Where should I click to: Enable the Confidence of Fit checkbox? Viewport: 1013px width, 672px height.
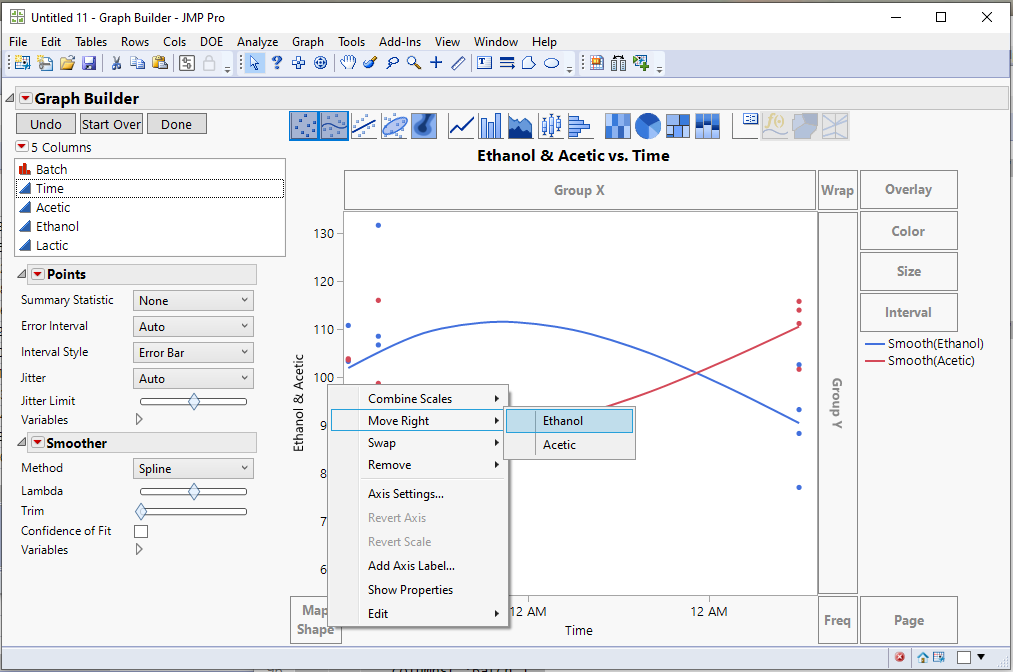[141, 531]
